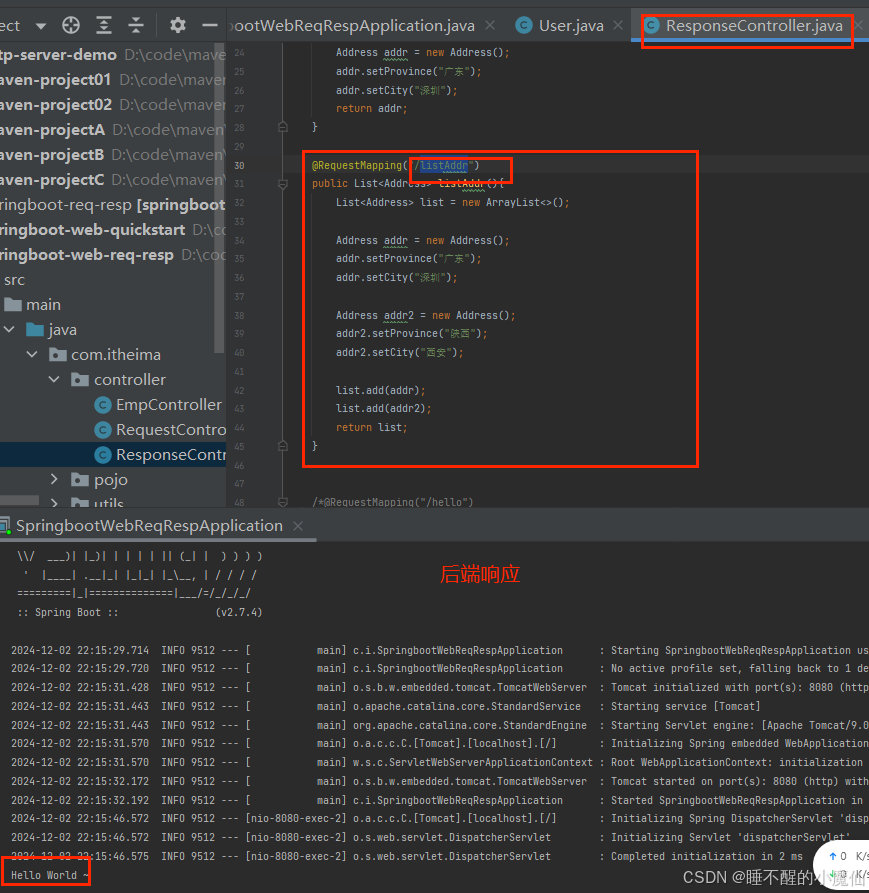Click line number 30 in the gutter
Viewport: 869px width, 893px height.
pos(239,165)
